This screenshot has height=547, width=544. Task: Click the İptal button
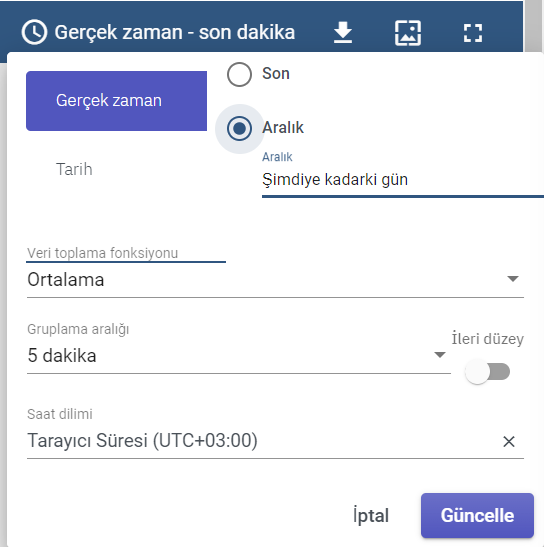(x=371, y=515)
